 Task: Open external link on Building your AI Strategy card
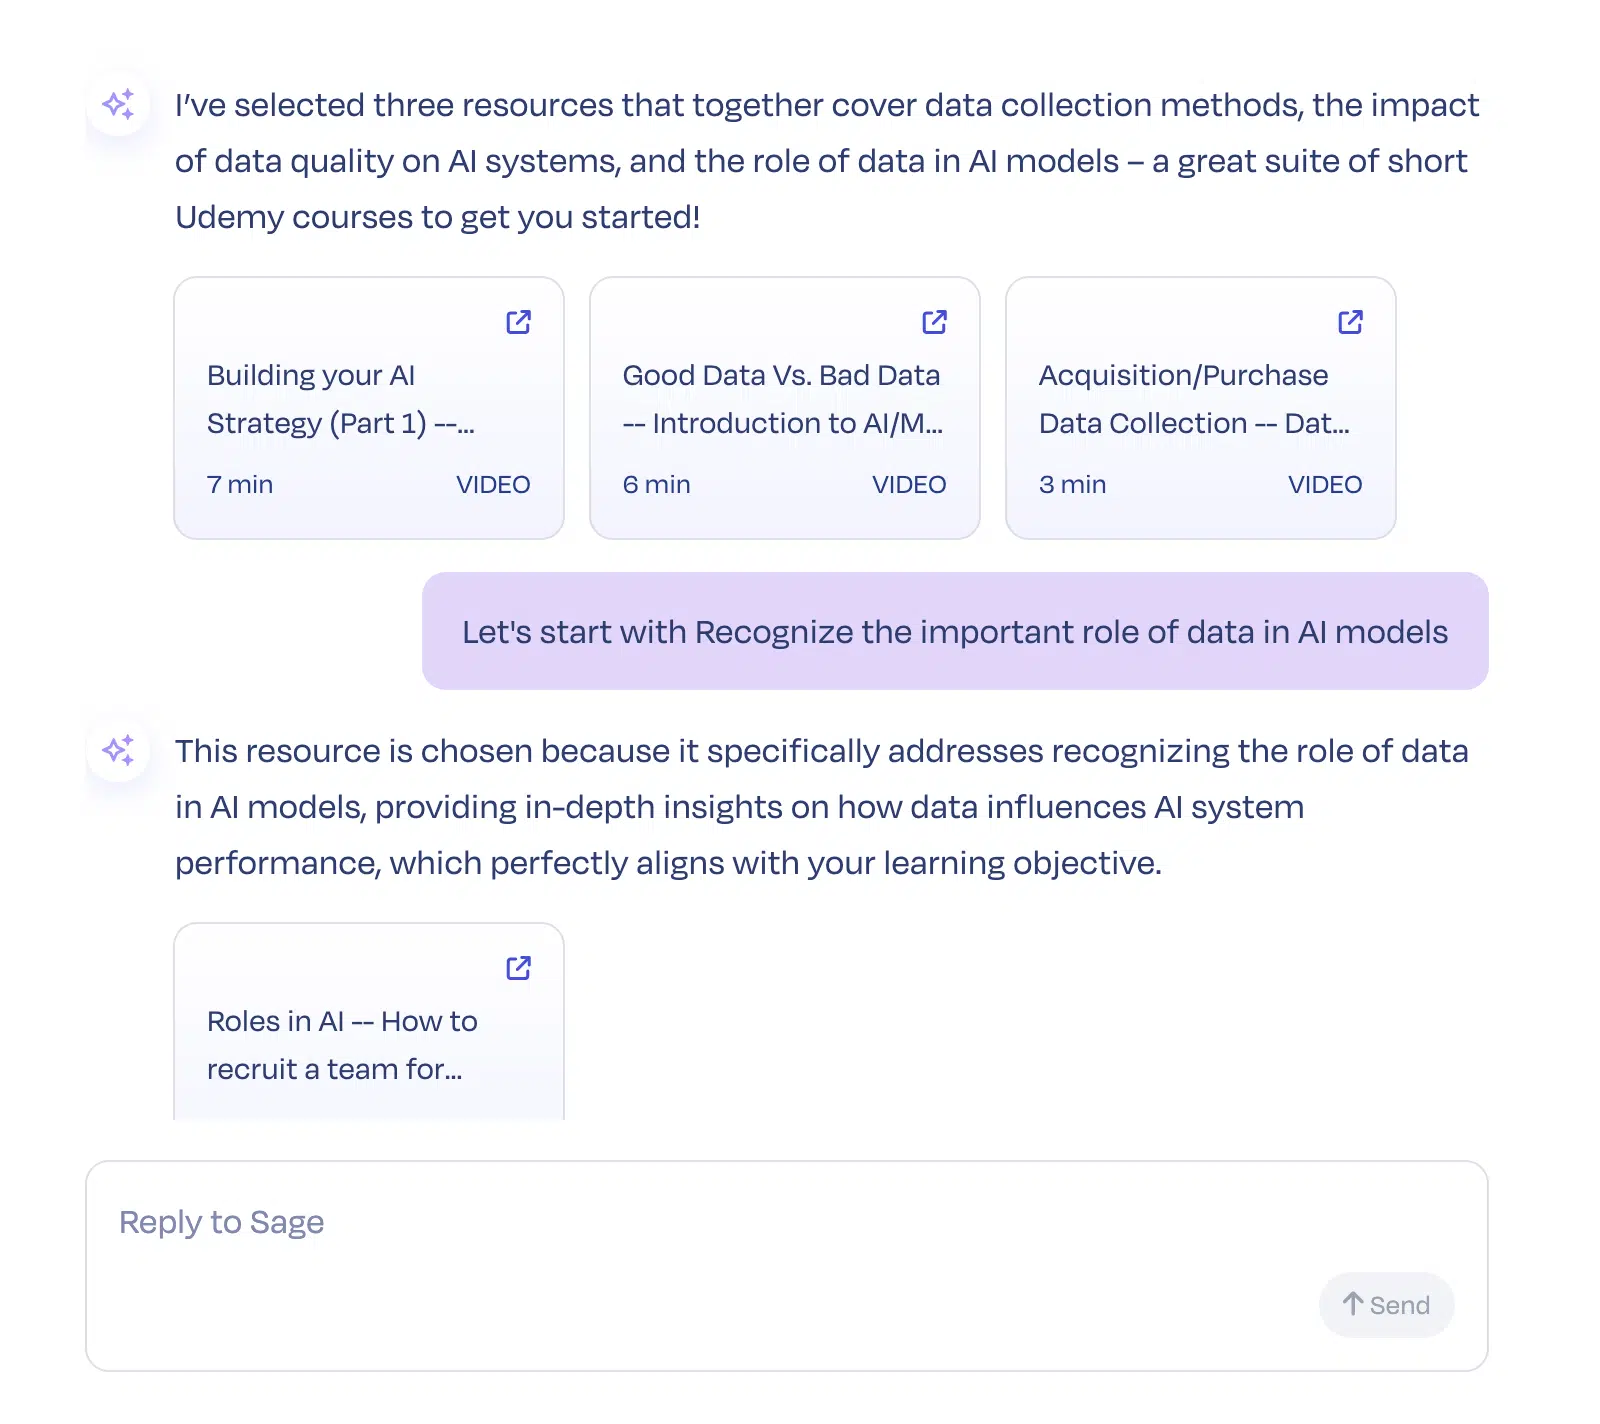[518, 322]
